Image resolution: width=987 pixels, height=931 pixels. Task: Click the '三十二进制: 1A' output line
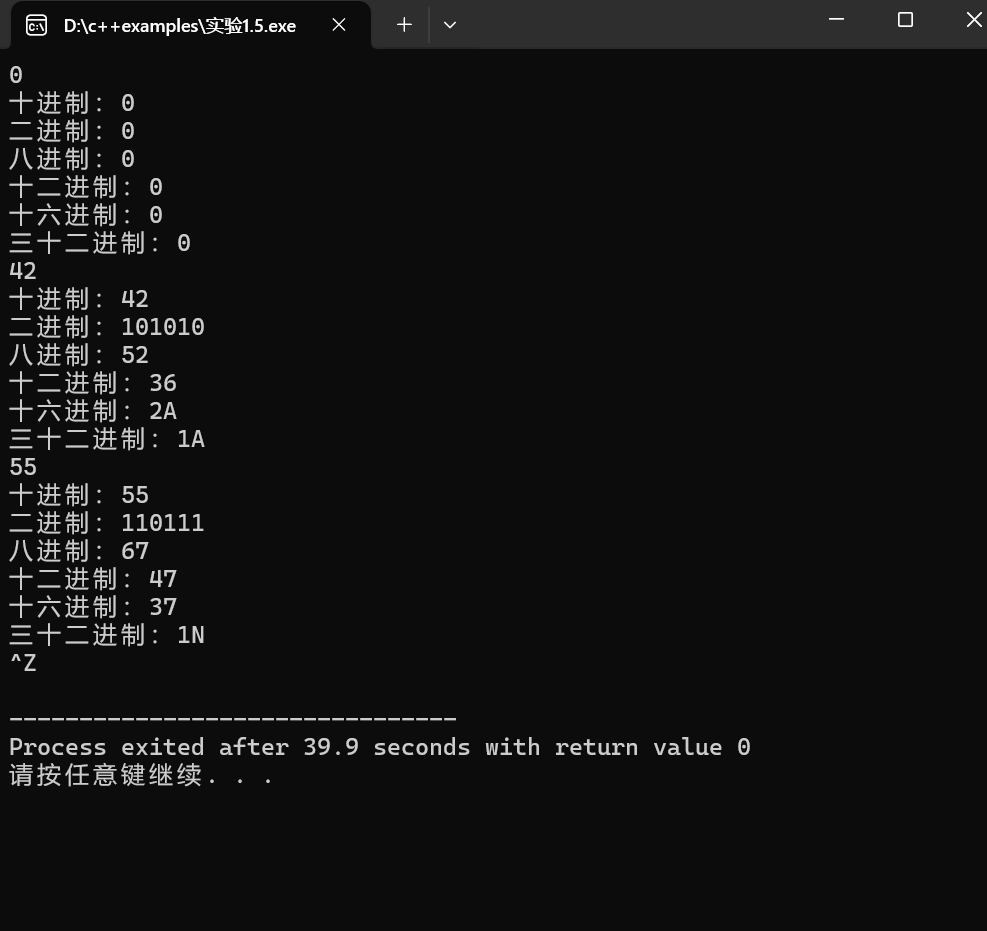click(107, 439)
